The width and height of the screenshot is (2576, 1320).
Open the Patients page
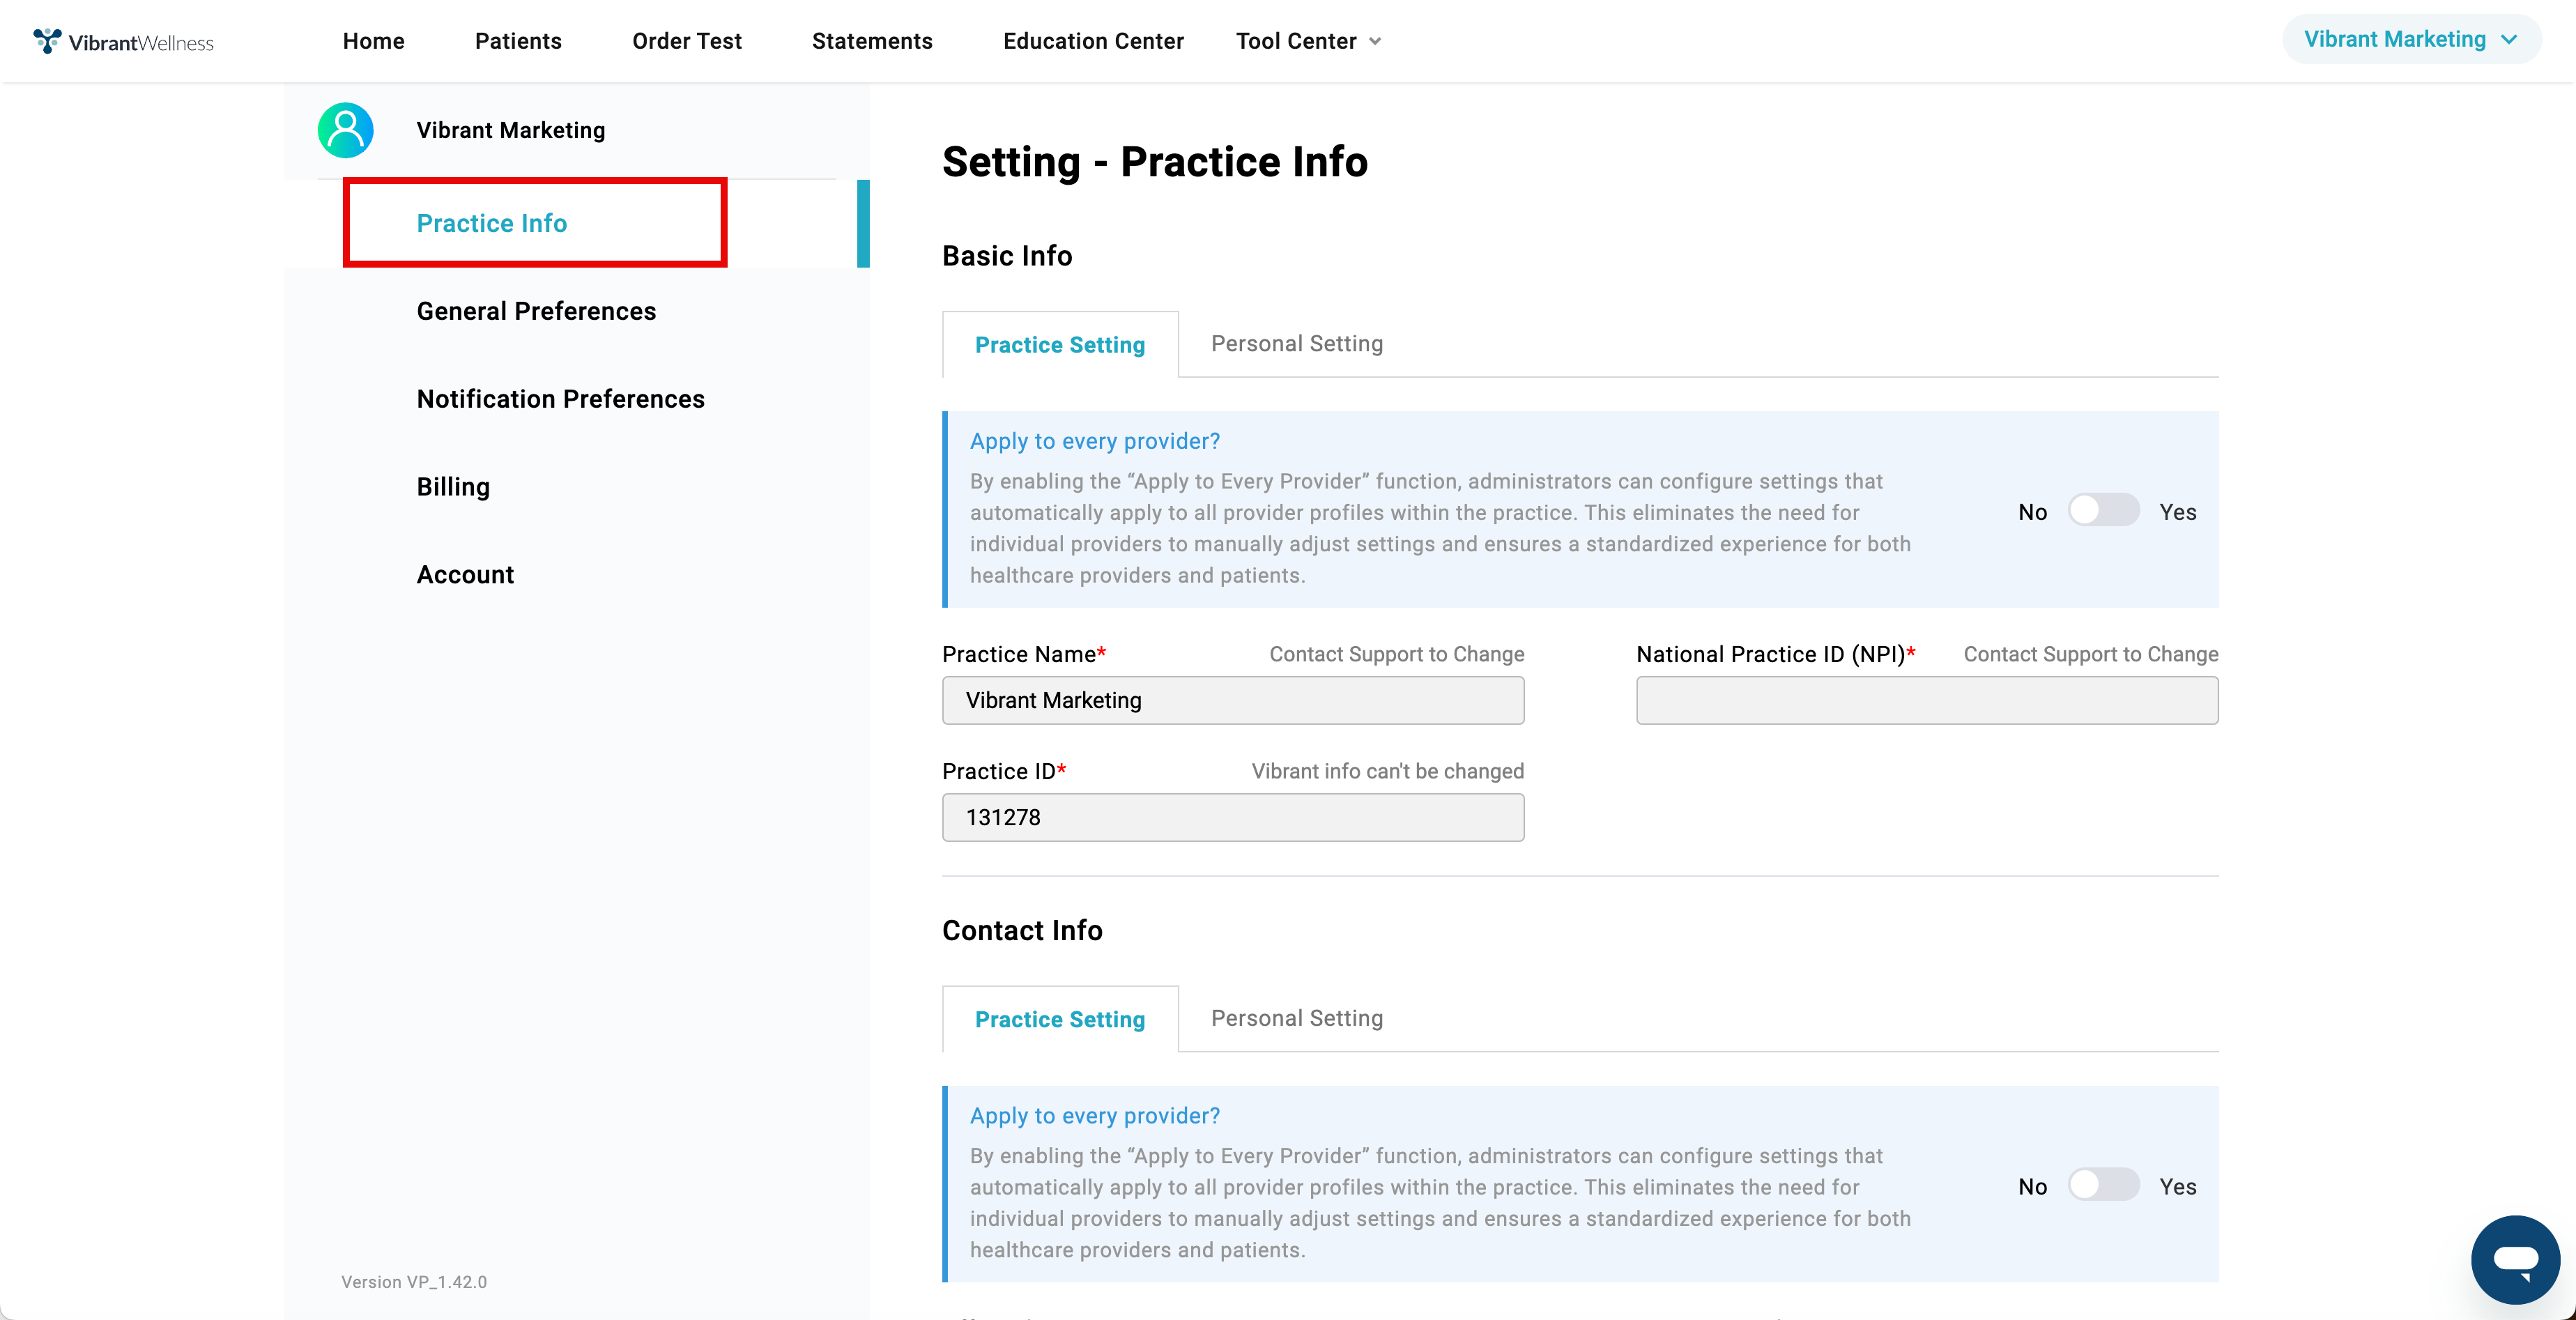tap(518, 41)
